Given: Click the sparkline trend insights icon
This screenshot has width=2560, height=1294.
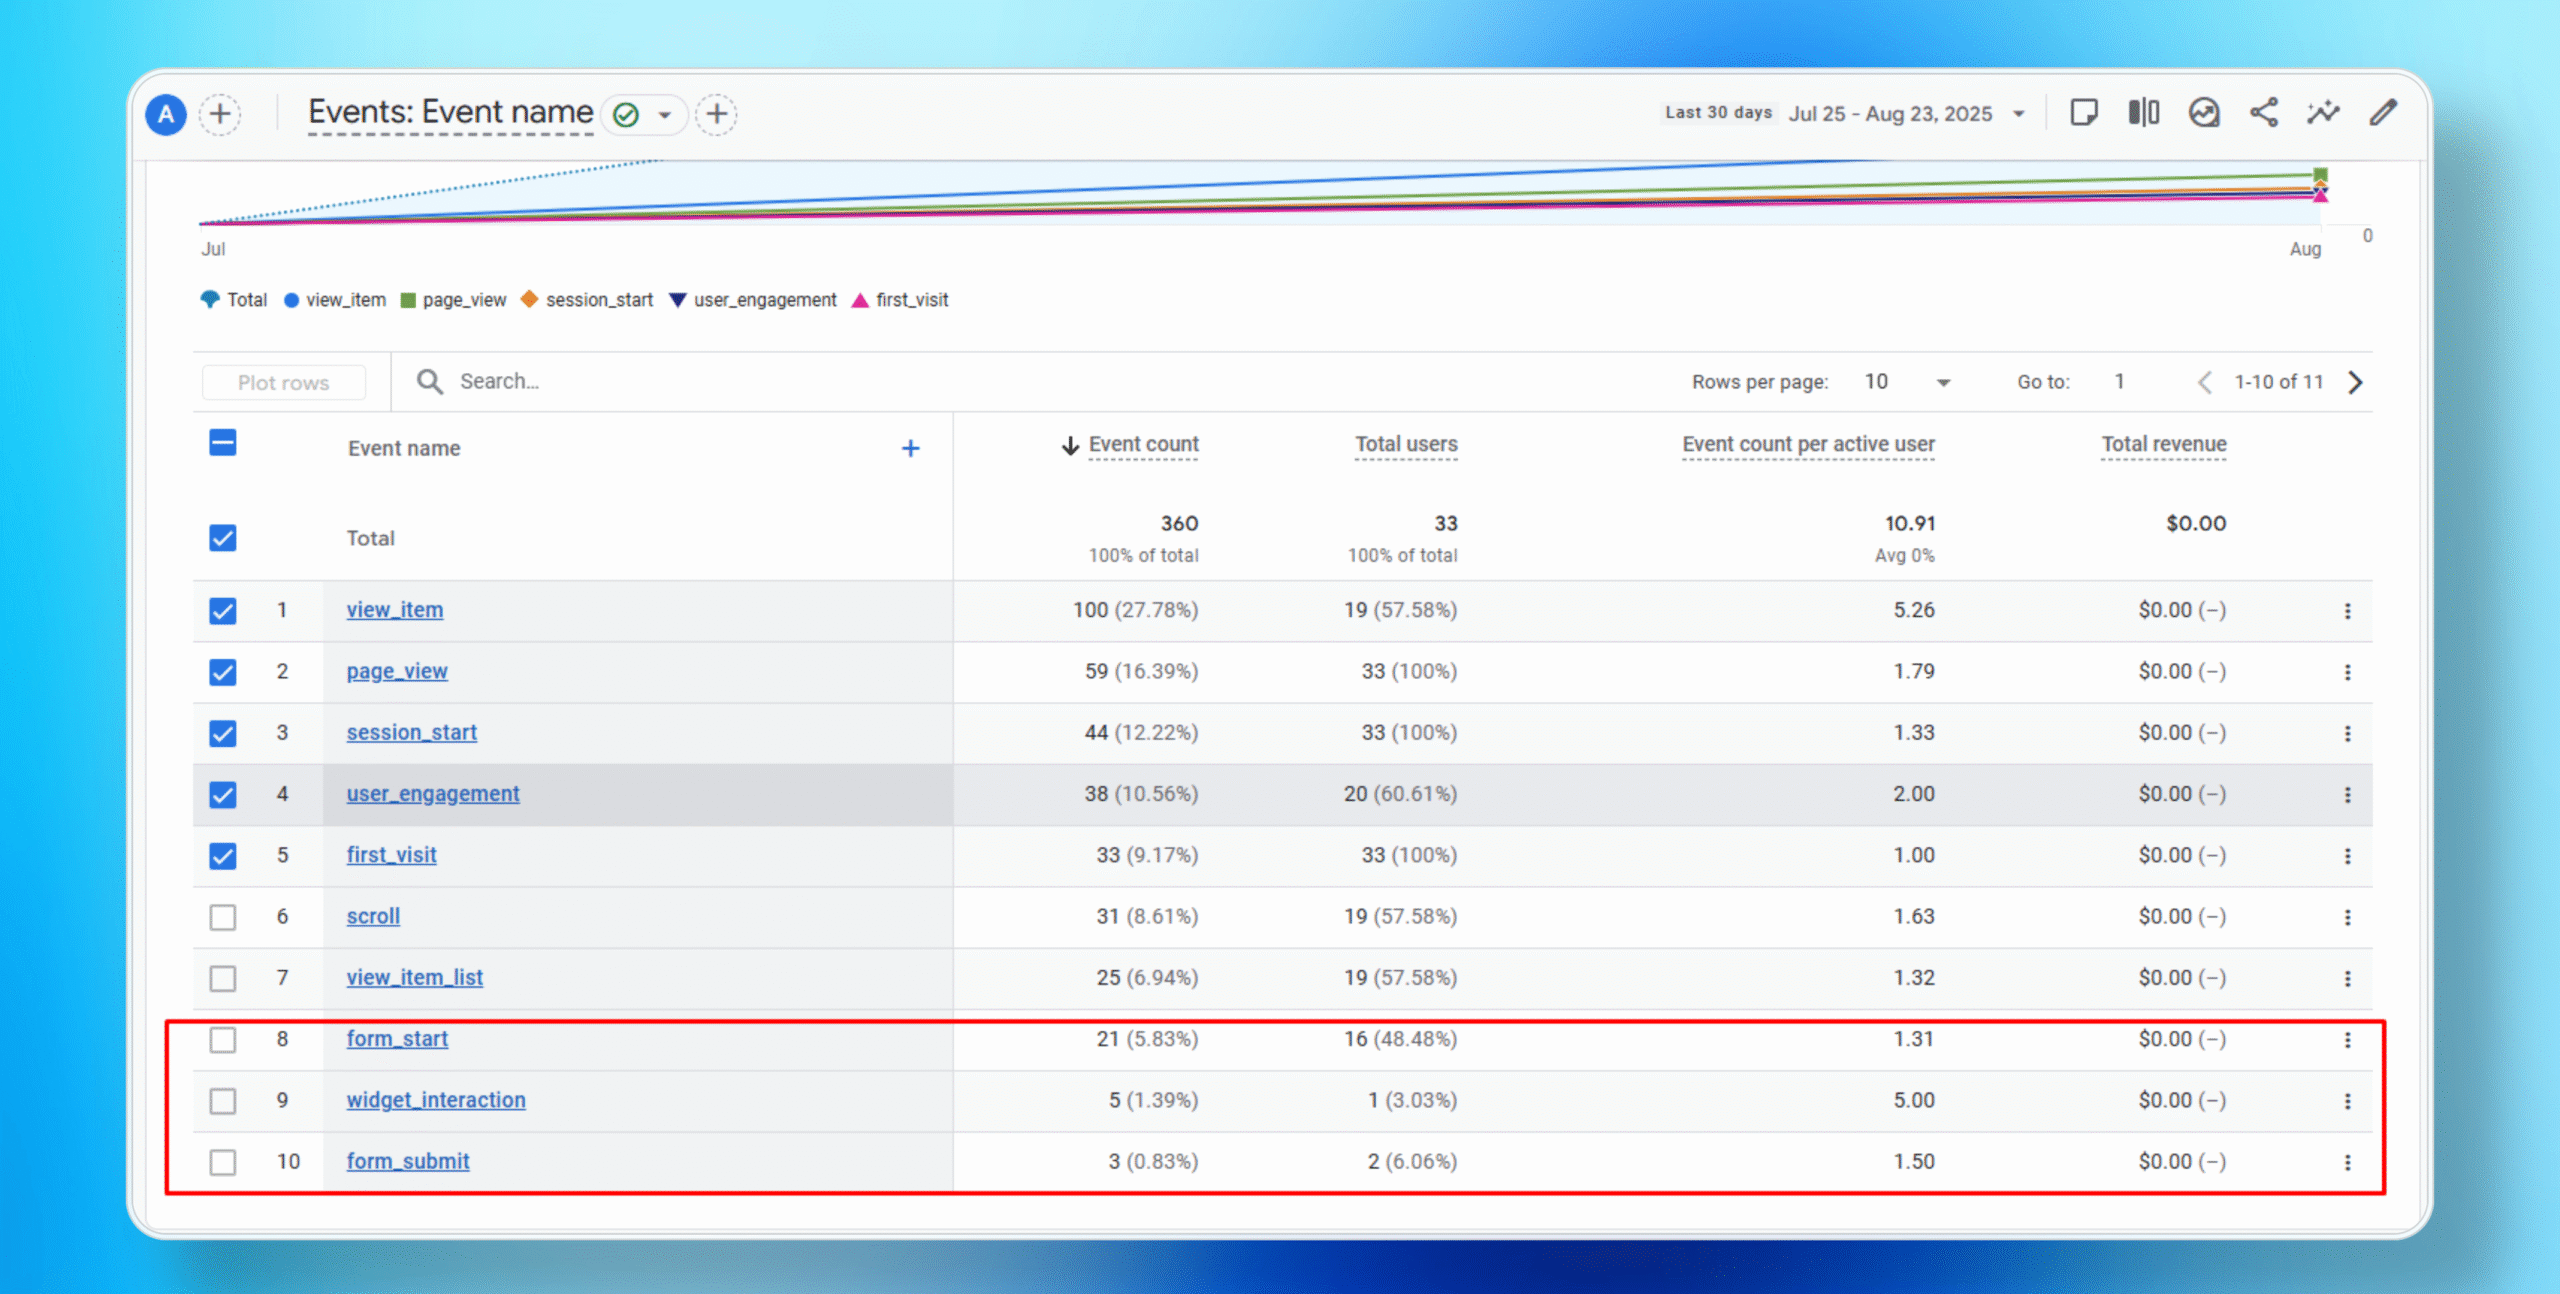Looking at the screenshot, I should (x=2324, y=112).
